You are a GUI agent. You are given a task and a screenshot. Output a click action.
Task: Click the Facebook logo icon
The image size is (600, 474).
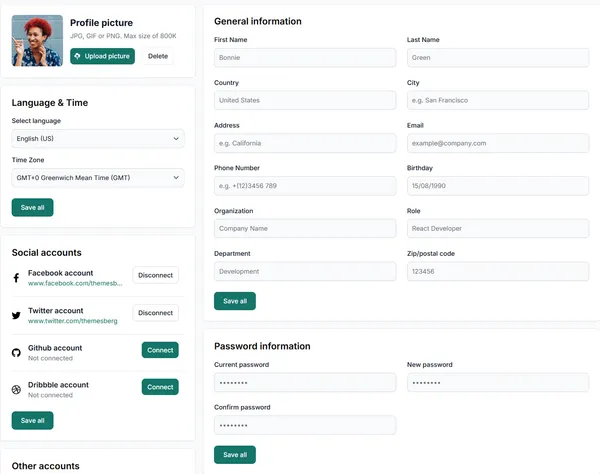16,278
